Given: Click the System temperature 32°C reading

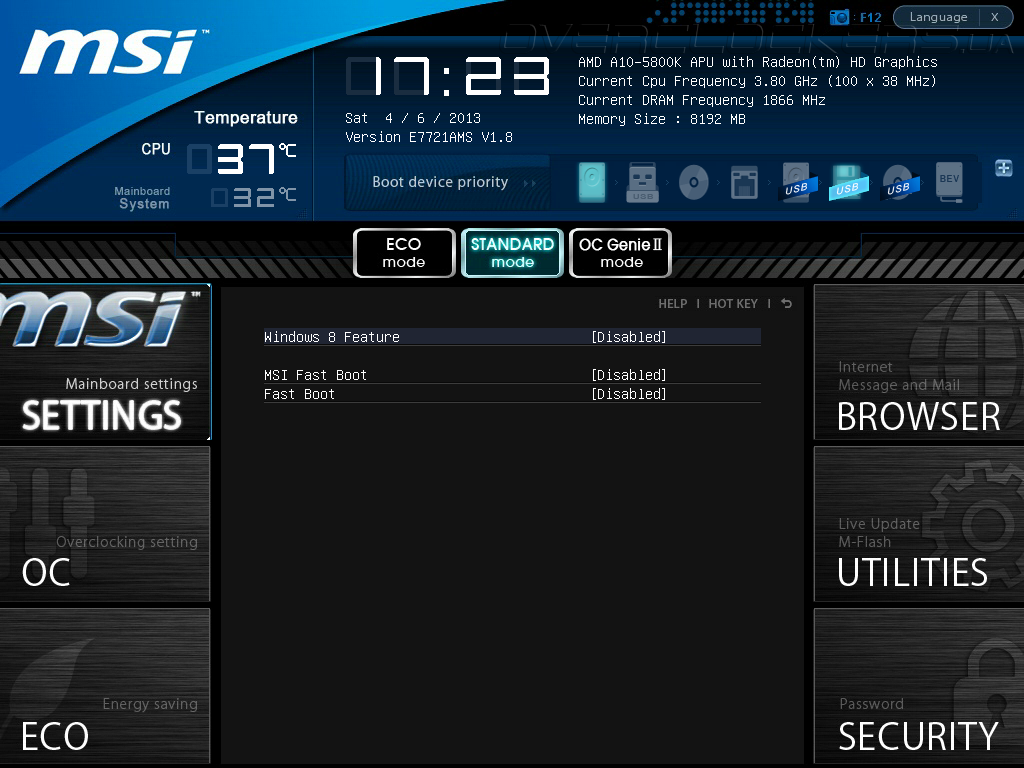Looking at the screenshot, I should 254,197.
